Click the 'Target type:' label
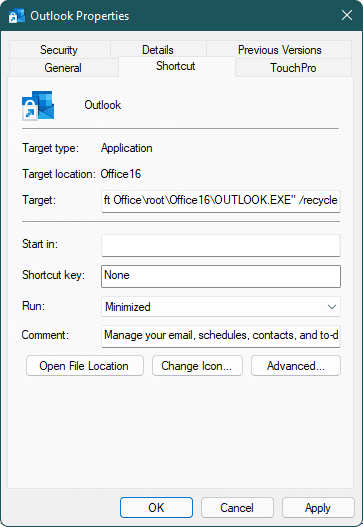Screen dimensions: 363x527 coord(50,148)
